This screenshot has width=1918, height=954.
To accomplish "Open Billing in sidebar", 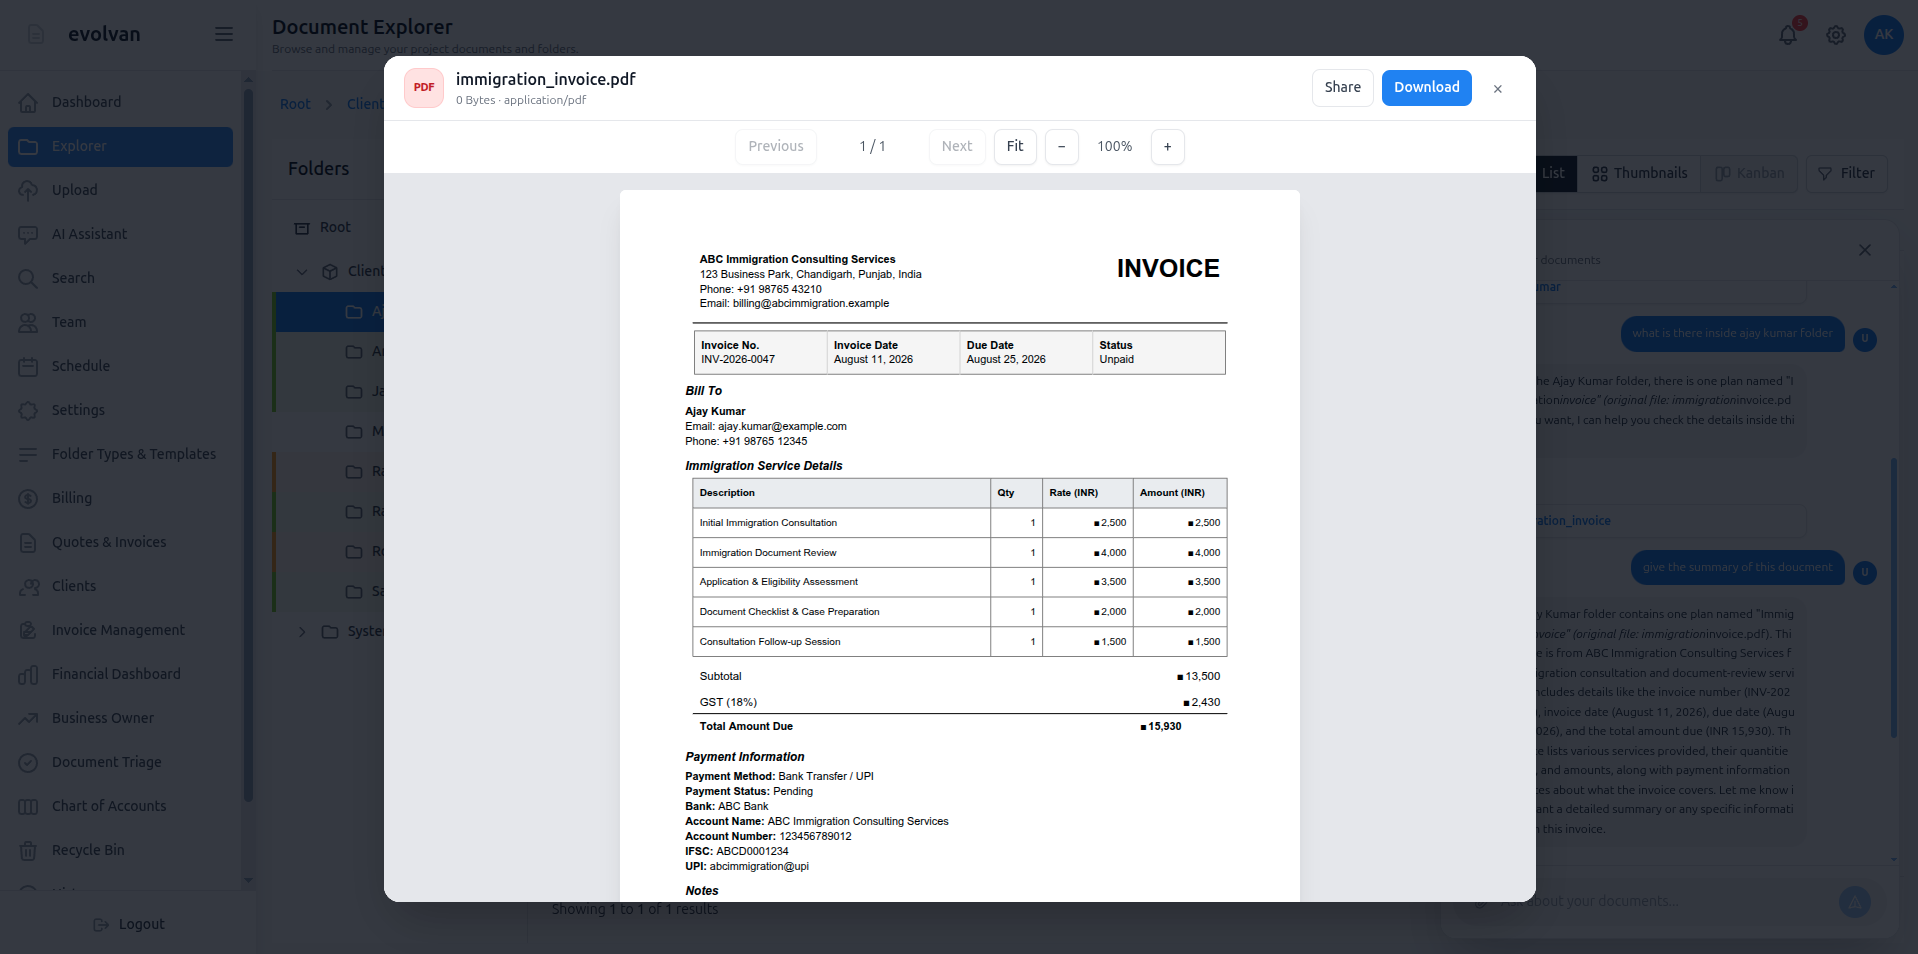I will click(x=120, y=498).
